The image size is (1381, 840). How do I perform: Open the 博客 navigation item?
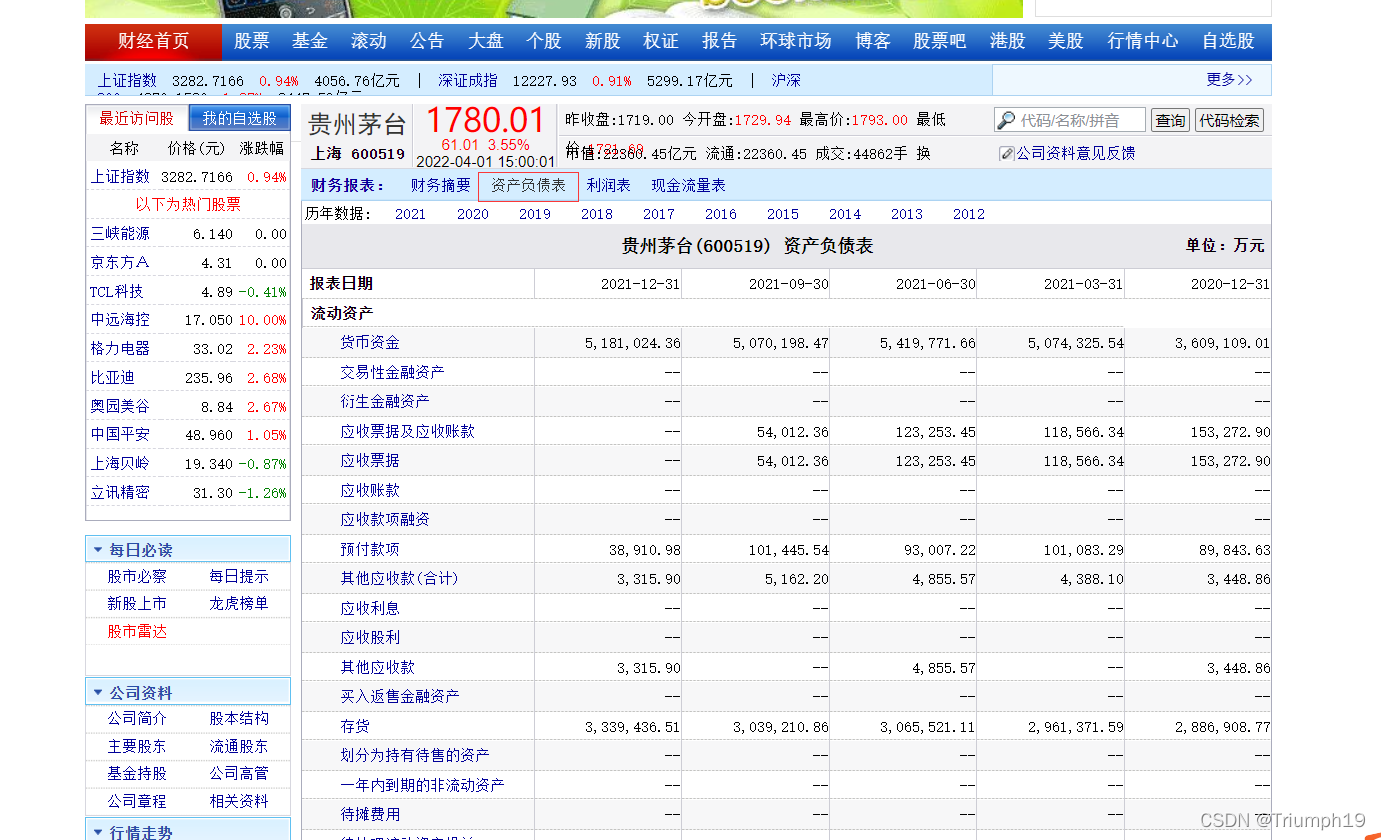(873, 41)
